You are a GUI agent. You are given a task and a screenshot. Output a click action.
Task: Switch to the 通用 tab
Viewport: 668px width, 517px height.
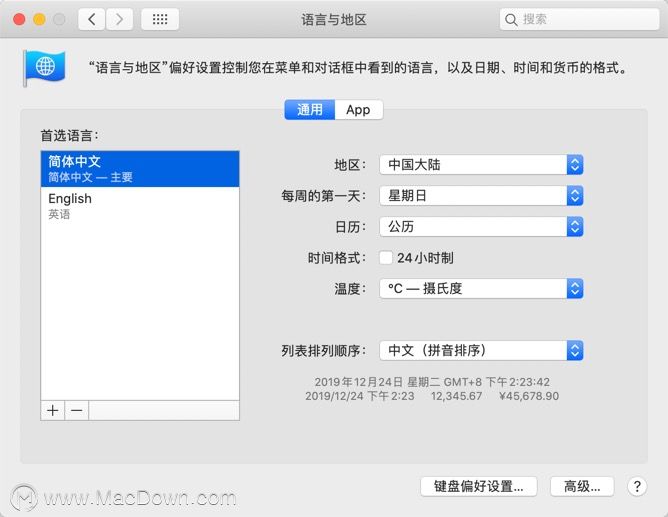[x=310, y=110]
